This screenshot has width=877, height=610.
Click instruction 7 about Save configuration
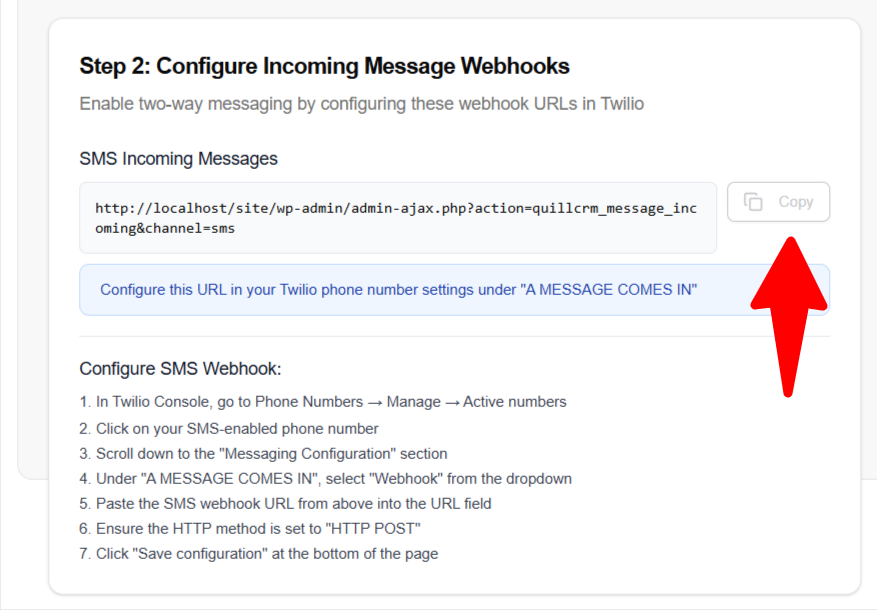click(258, 554)
